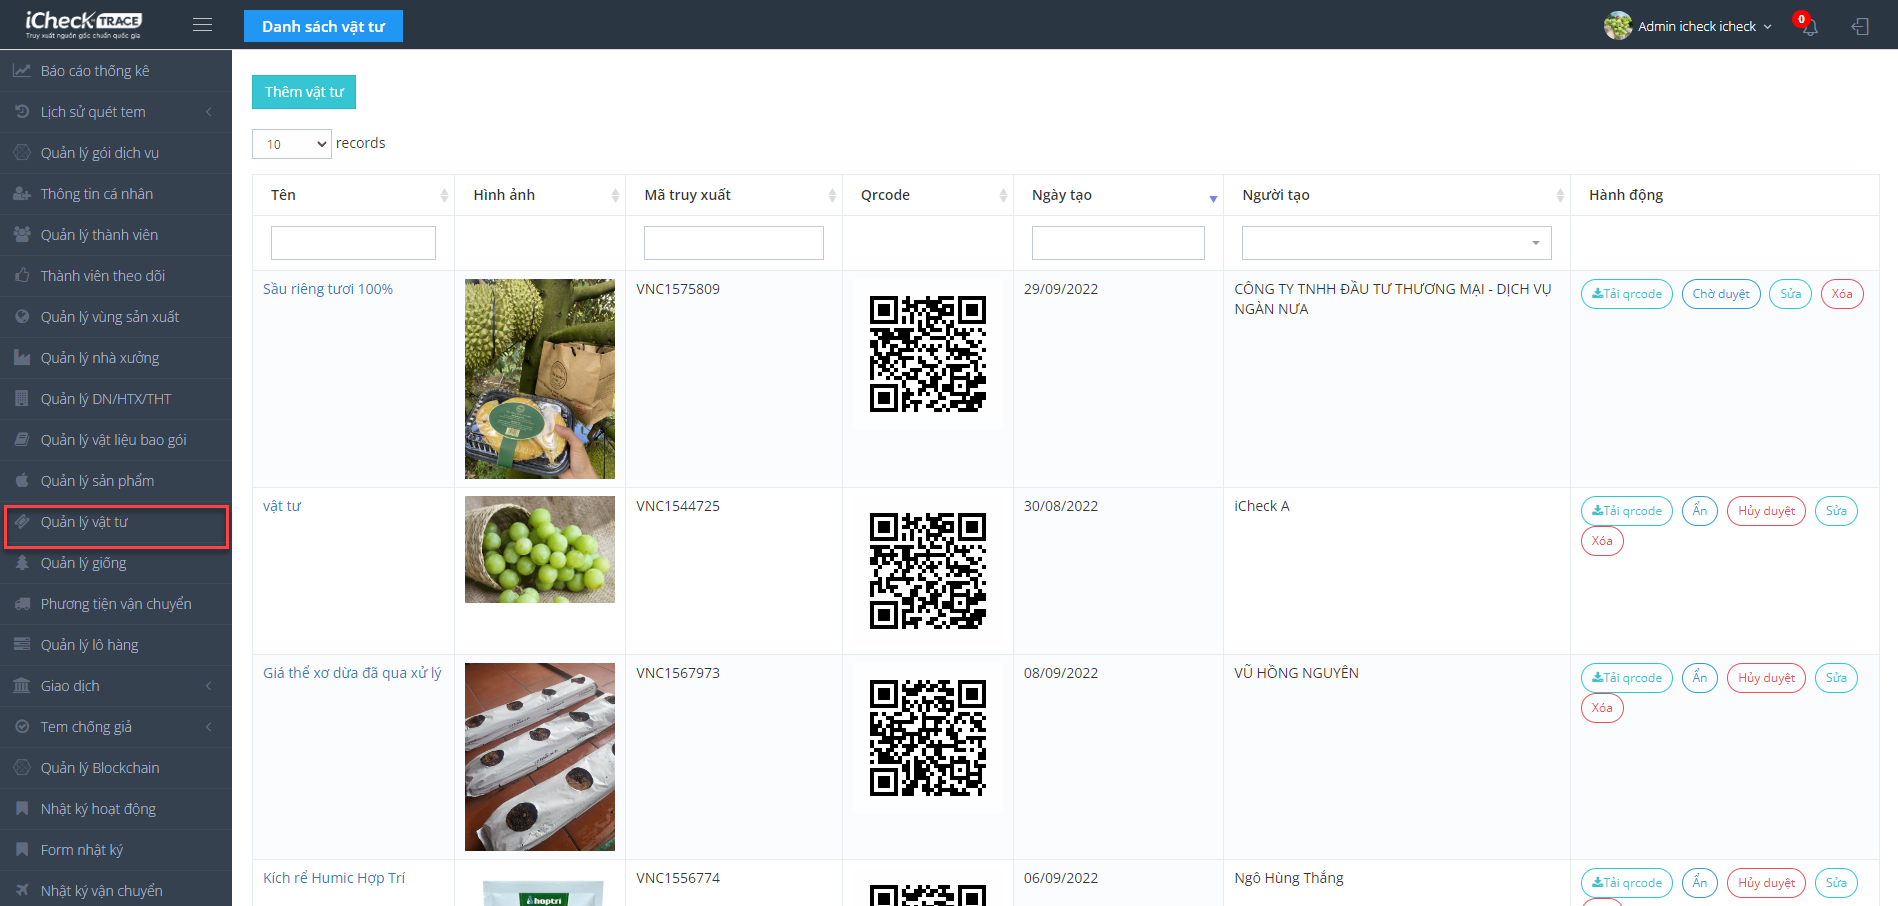Image resolution: width=1898 pixels, height=906 pixels.
Task: Click the Thành viên theo dõi thumbs-up icon
Action: (x=22, y=275)
